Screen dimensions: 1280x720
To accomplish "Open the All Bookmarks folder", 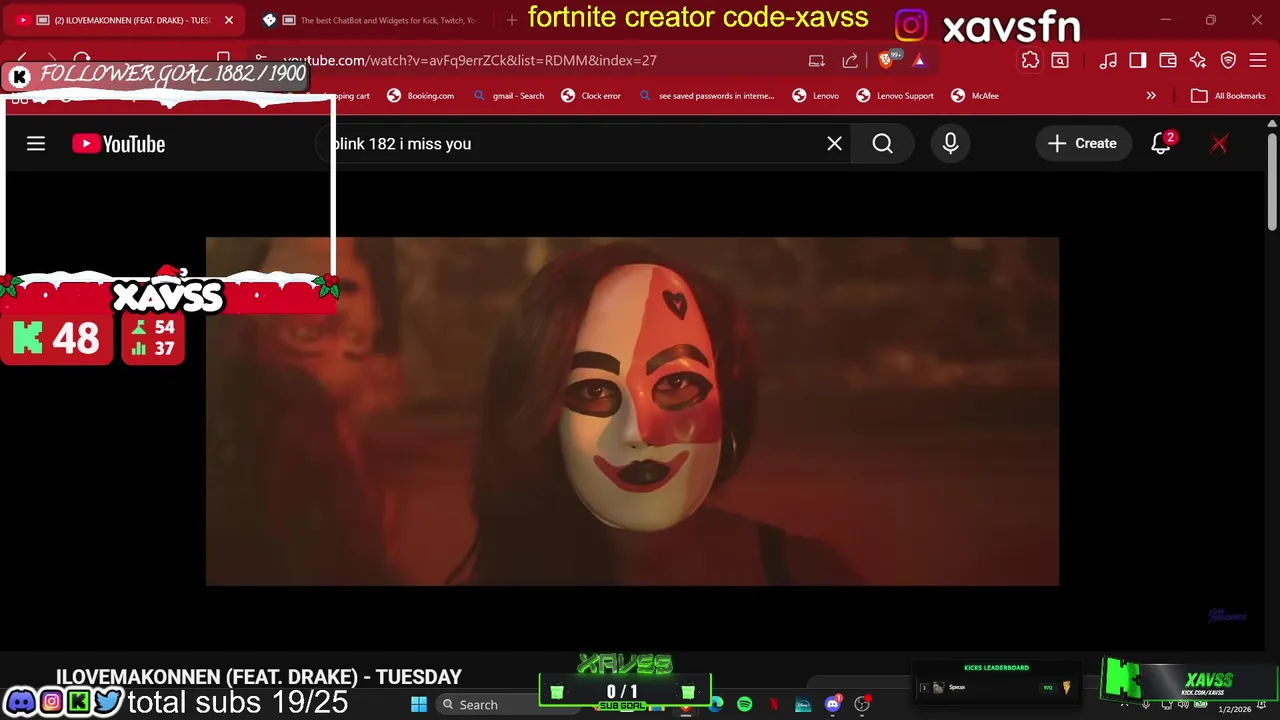I will pyautogui.click(x=1228, y=96).
